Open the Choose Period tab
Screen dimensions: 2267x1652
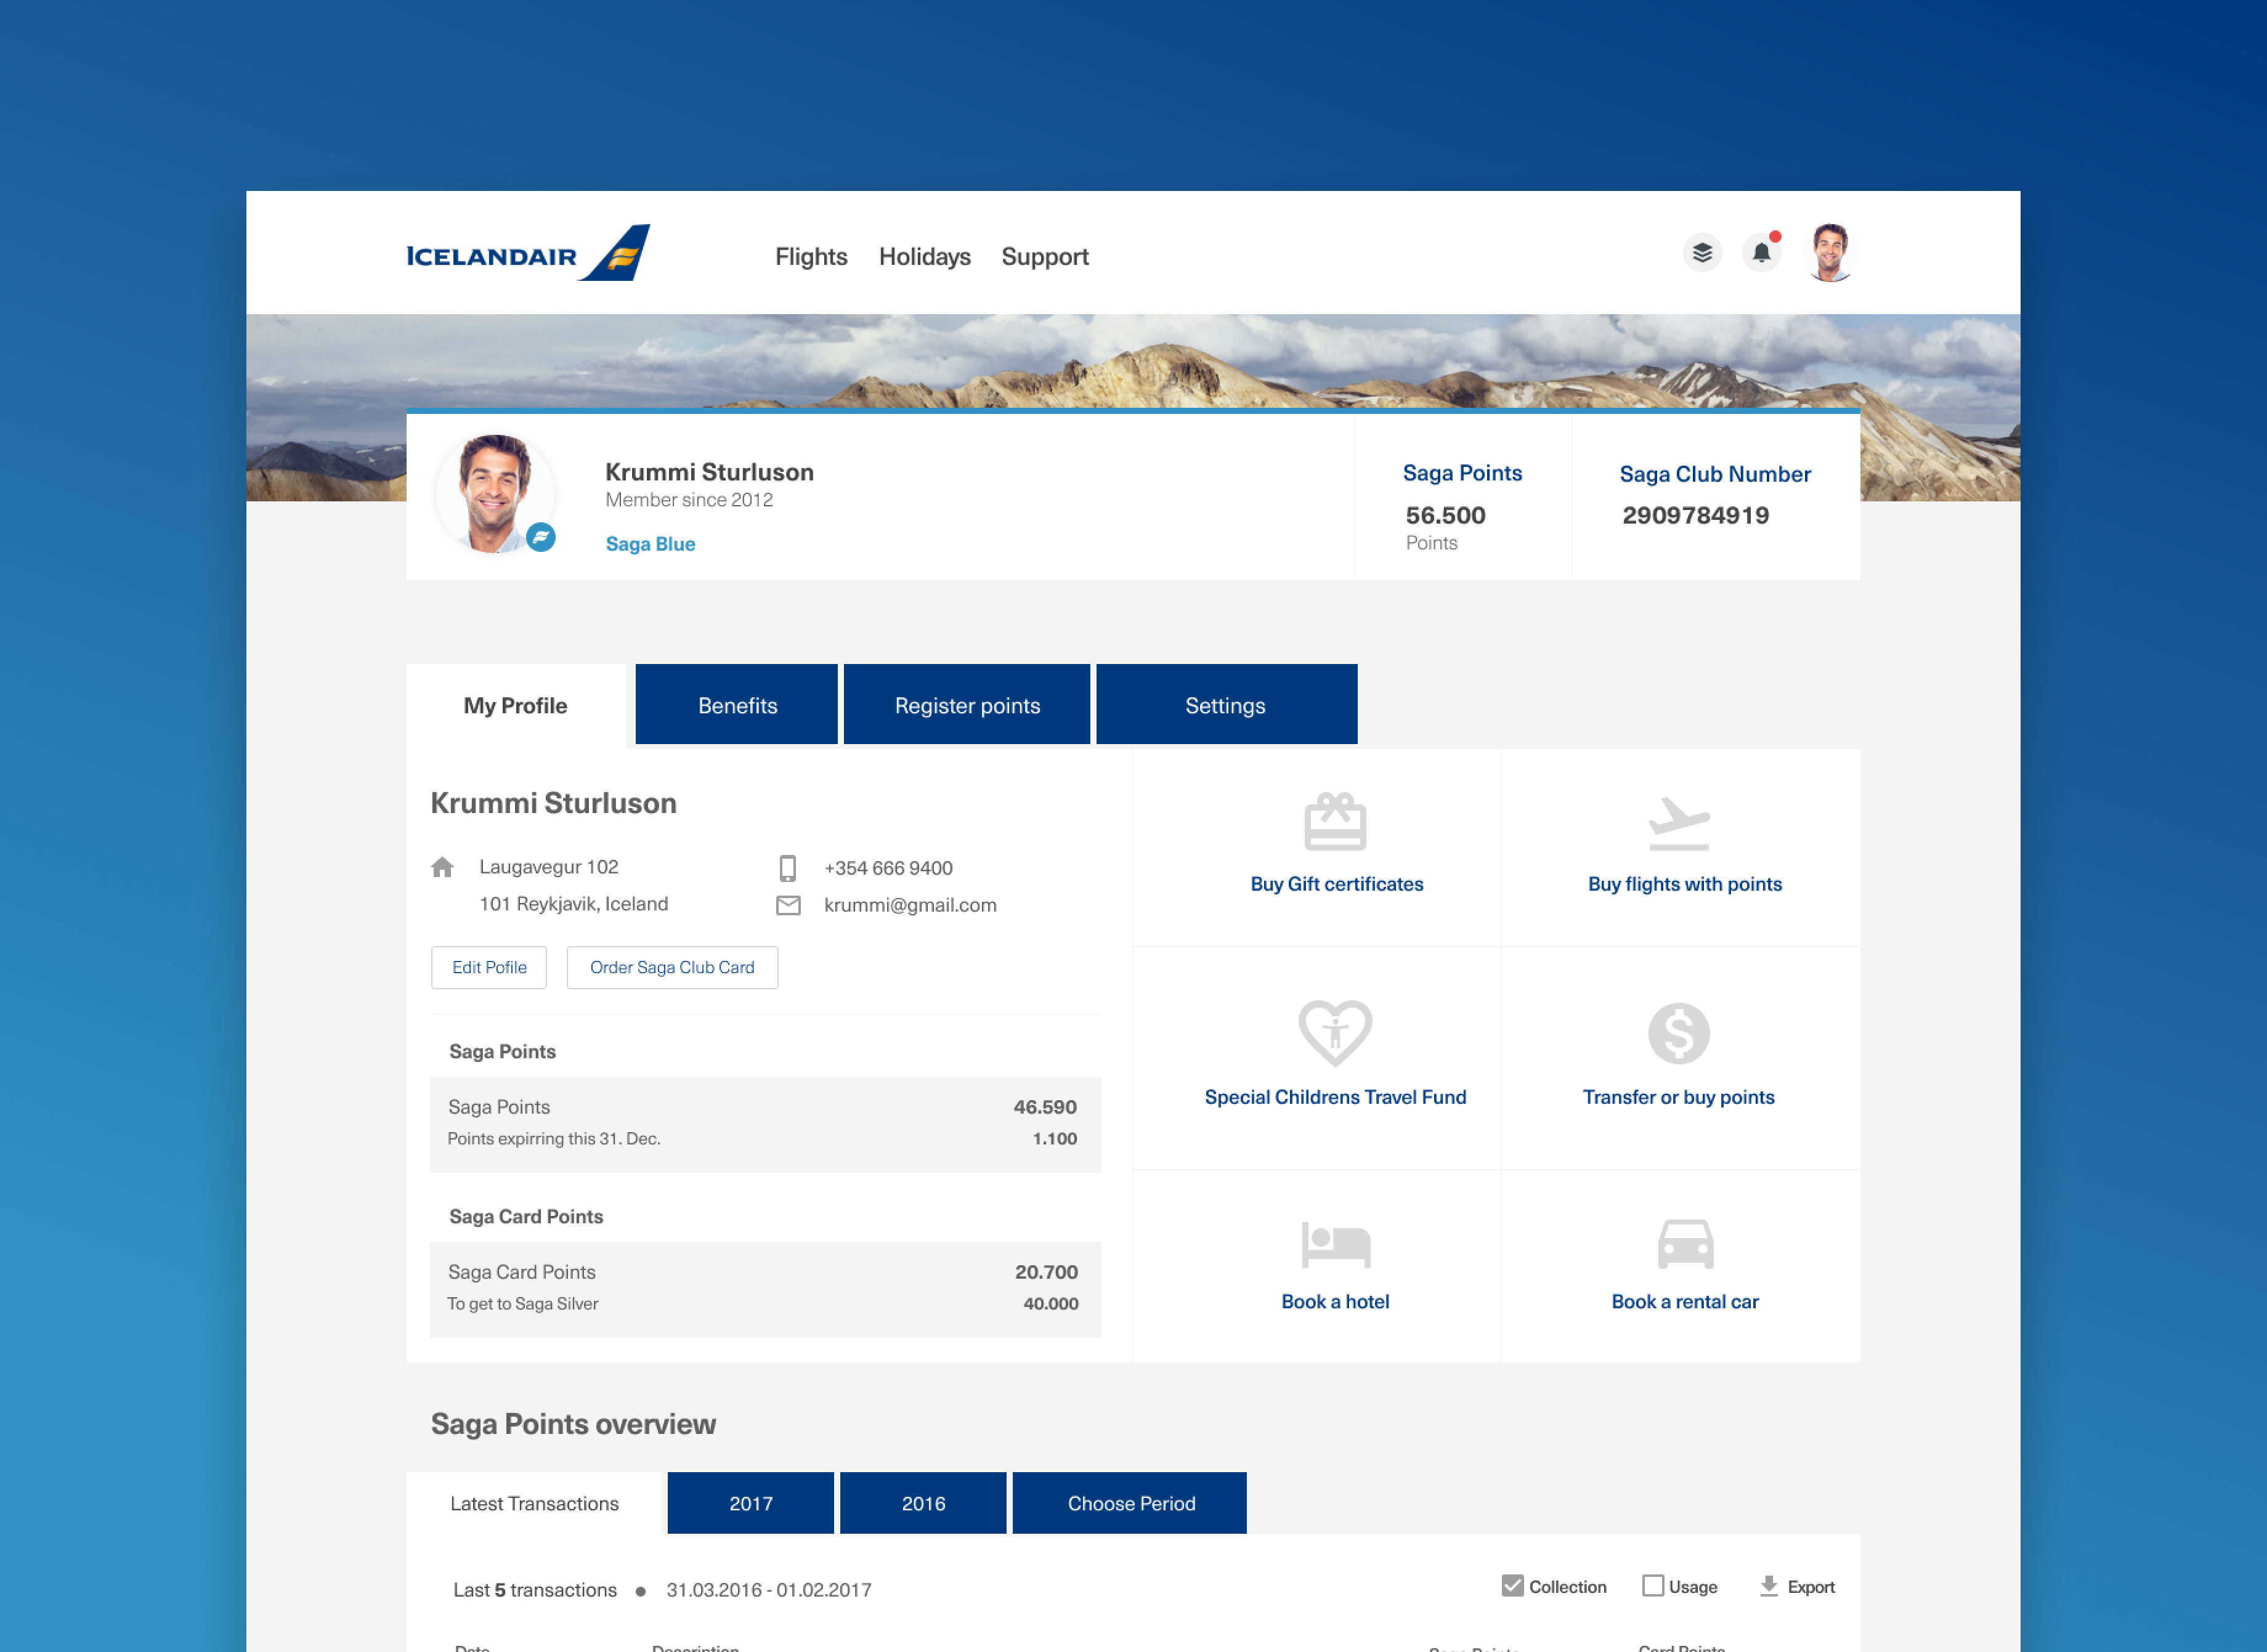[x=1130, y=1503]
